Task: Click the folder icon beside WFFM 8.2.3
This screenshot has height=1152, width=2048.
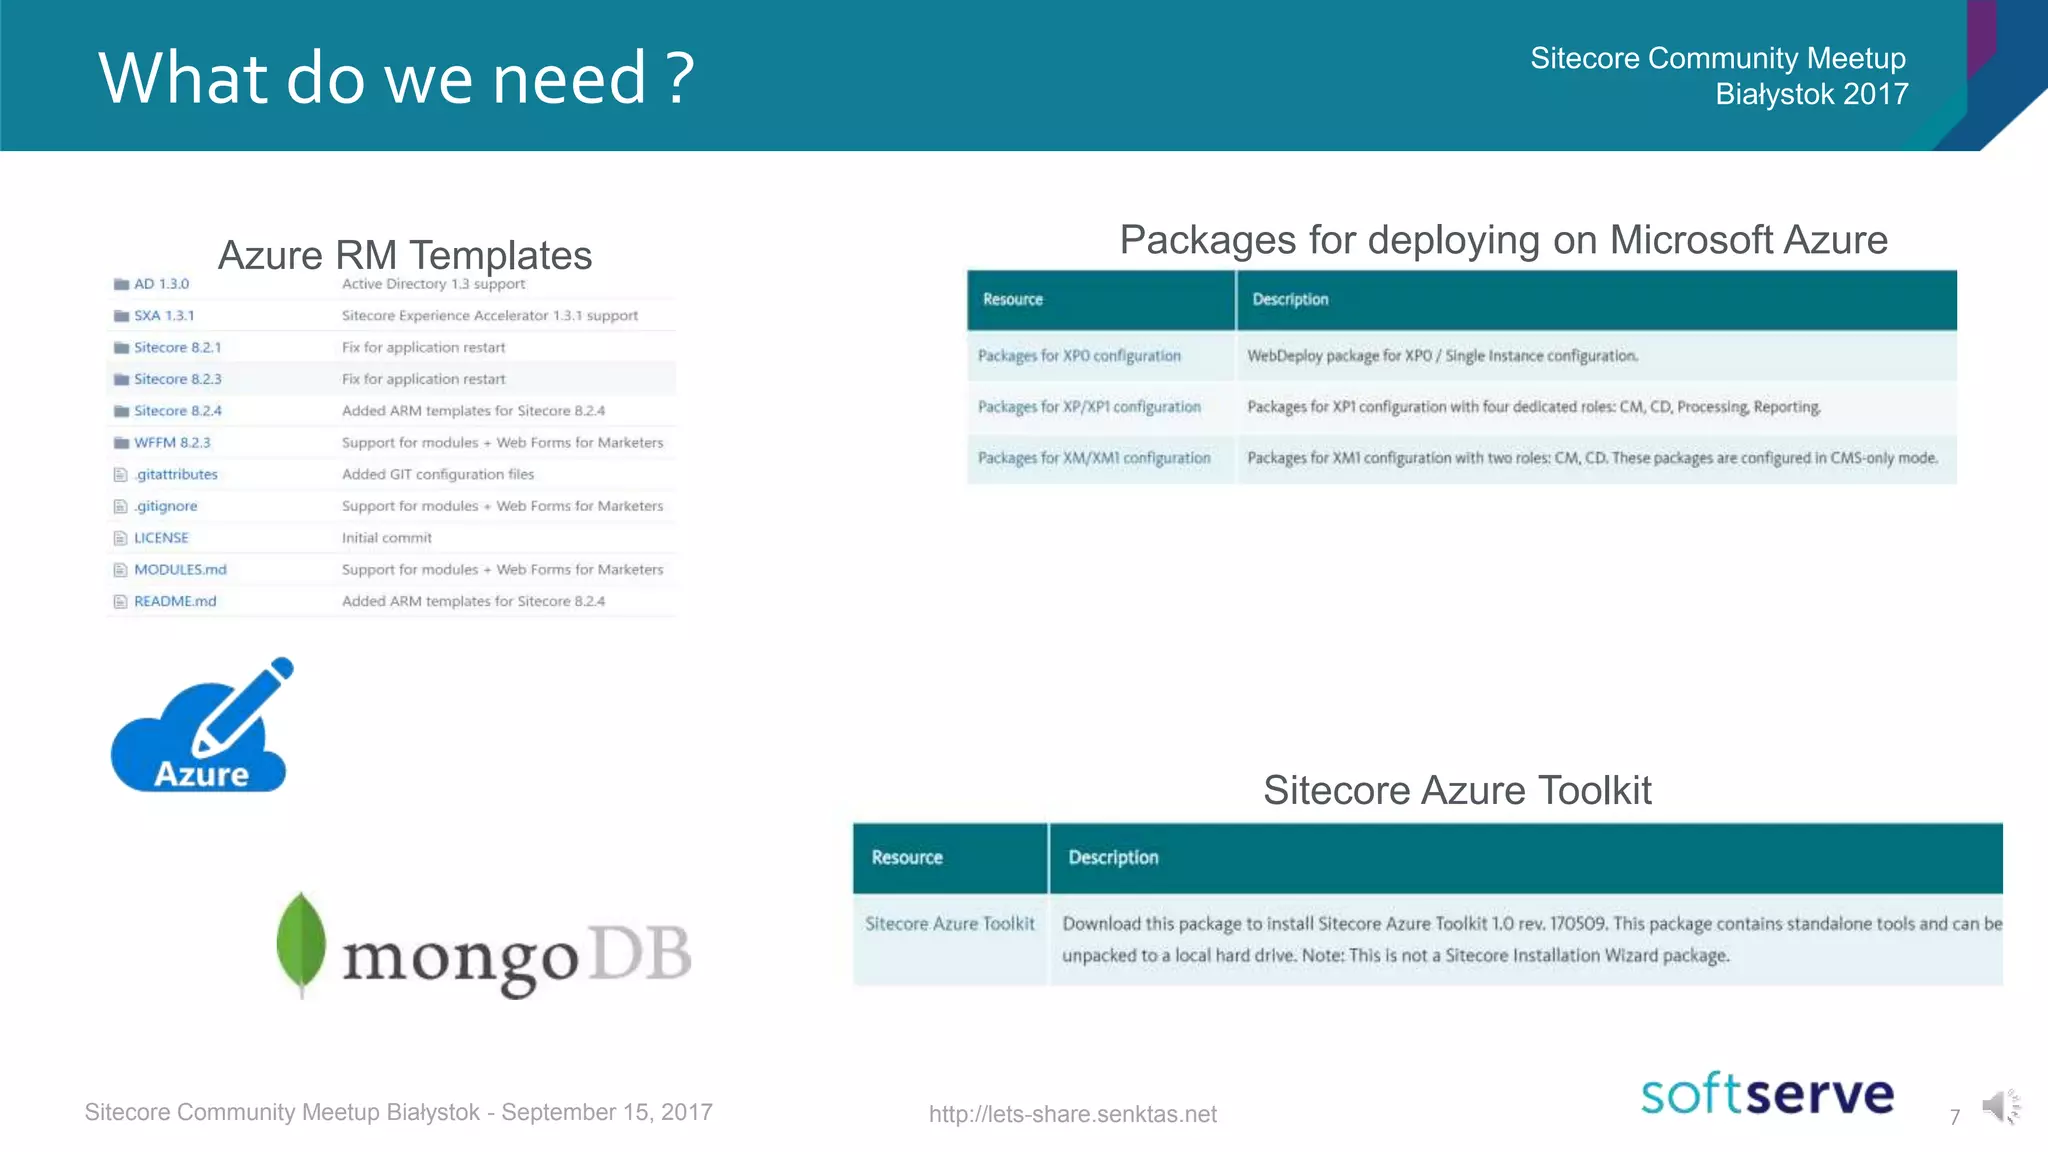Action: [x=121, y=443]
